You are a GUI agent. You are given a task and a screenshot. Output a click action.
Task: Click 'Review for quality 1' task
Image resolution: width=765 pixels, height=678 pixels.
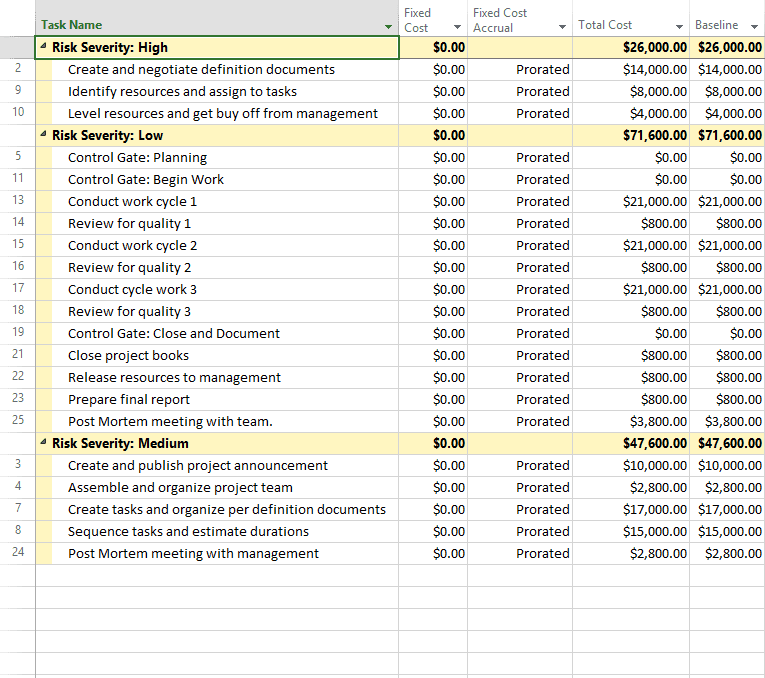tap(129, 223)
